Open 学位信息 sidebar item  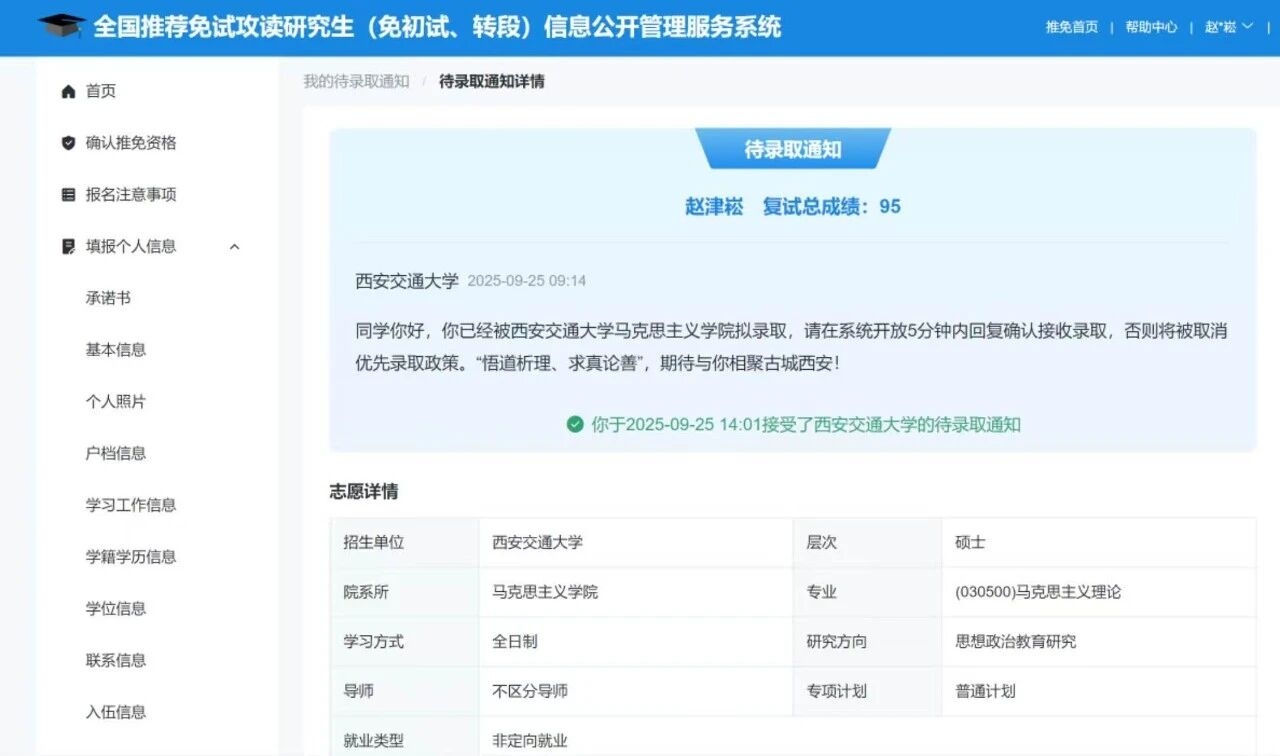click(x=116, y=608)
